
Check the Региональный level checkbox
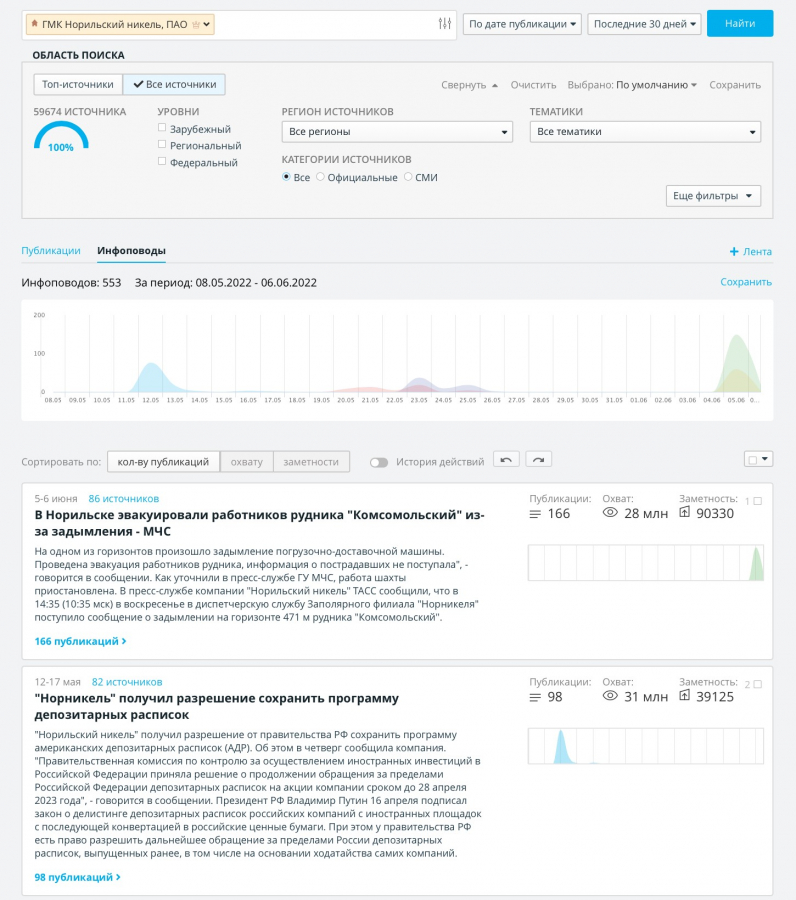coord(162,144)
